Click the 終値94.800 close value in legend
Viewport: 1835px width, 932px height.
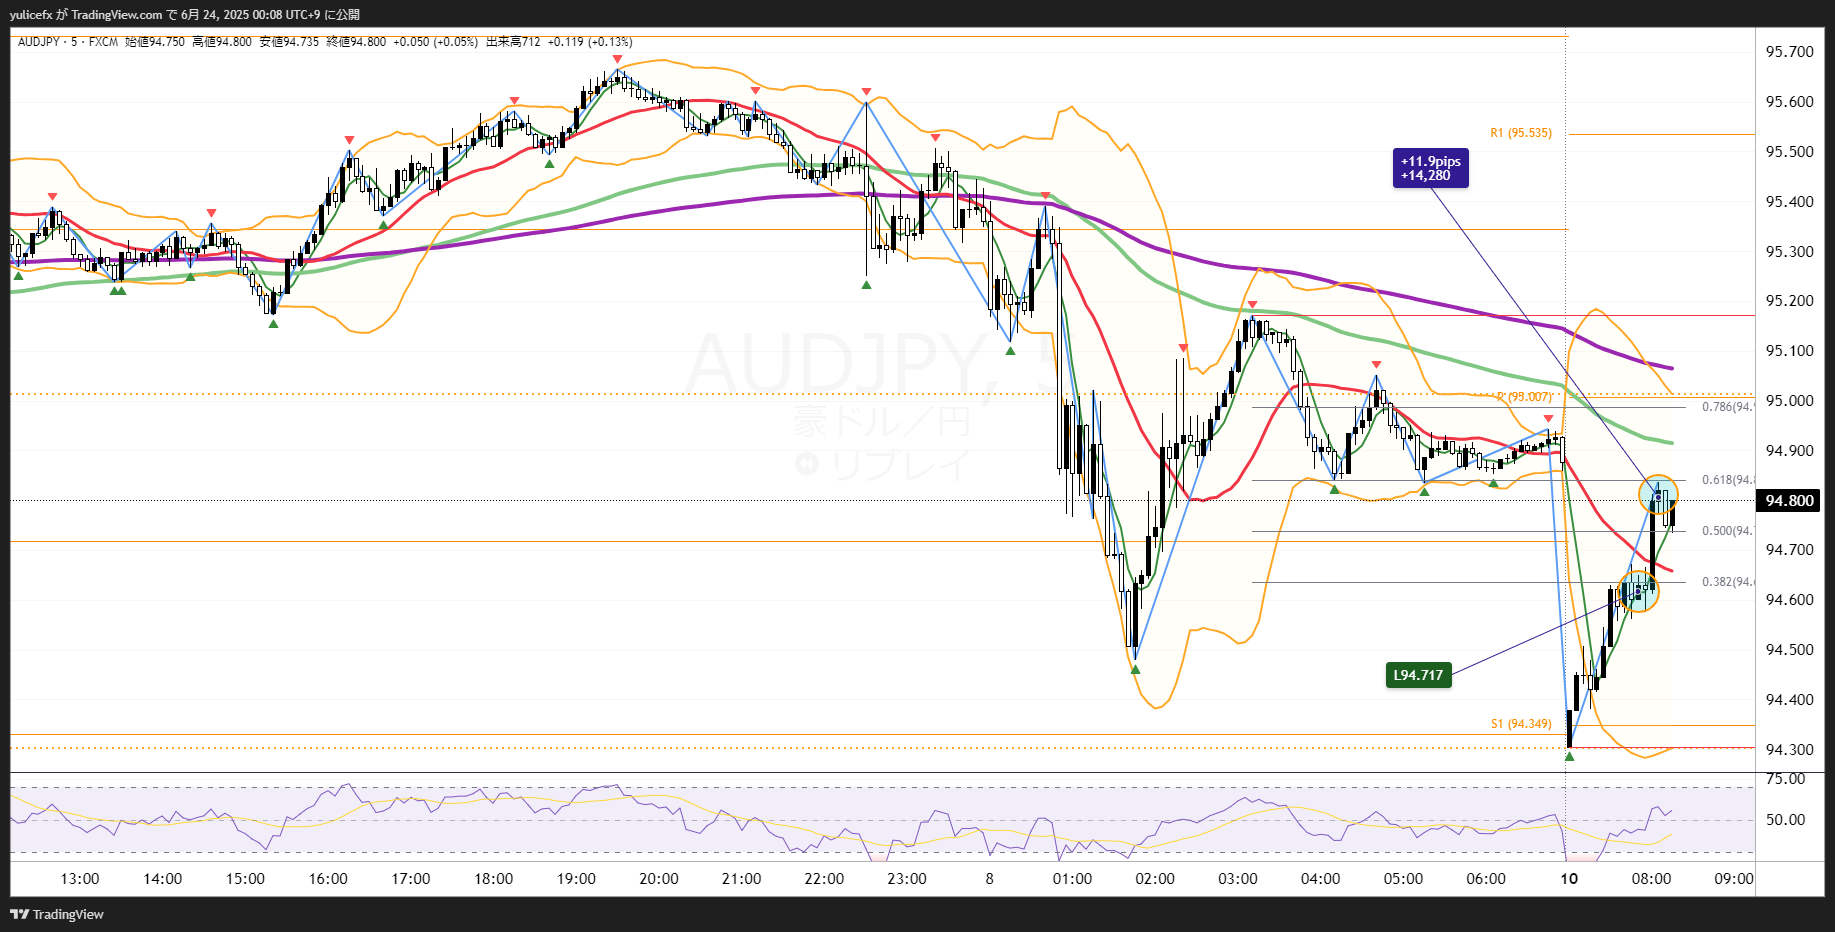[x=356, y=42]
